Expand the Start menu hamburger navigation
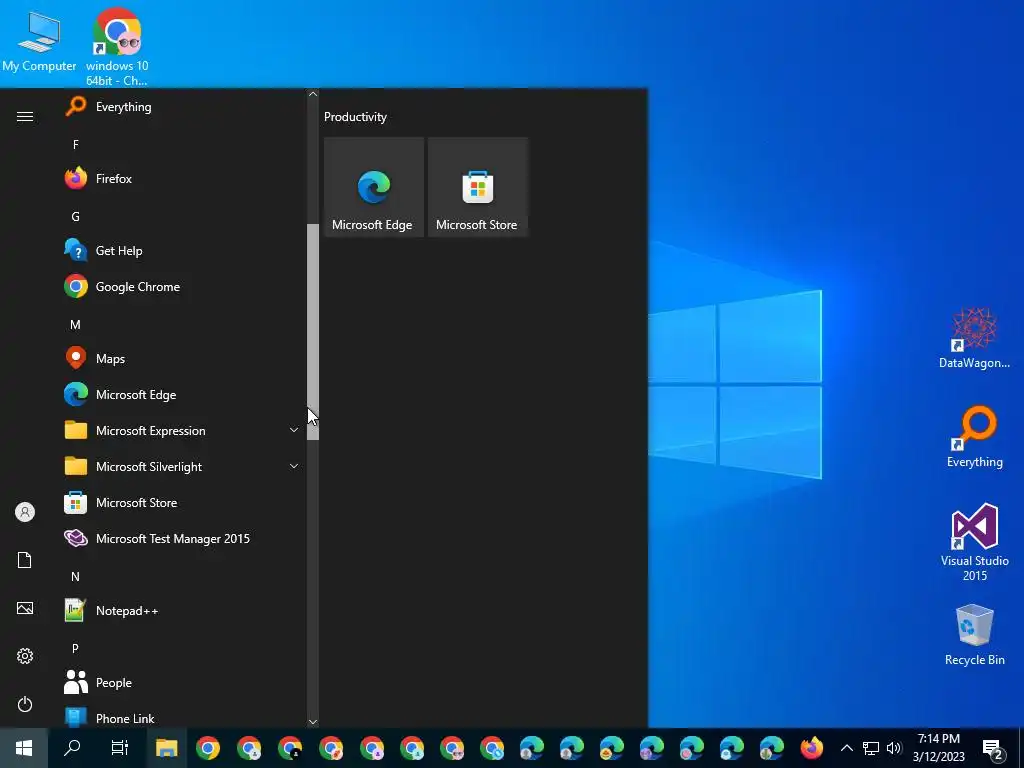 [x=25, y=116]
